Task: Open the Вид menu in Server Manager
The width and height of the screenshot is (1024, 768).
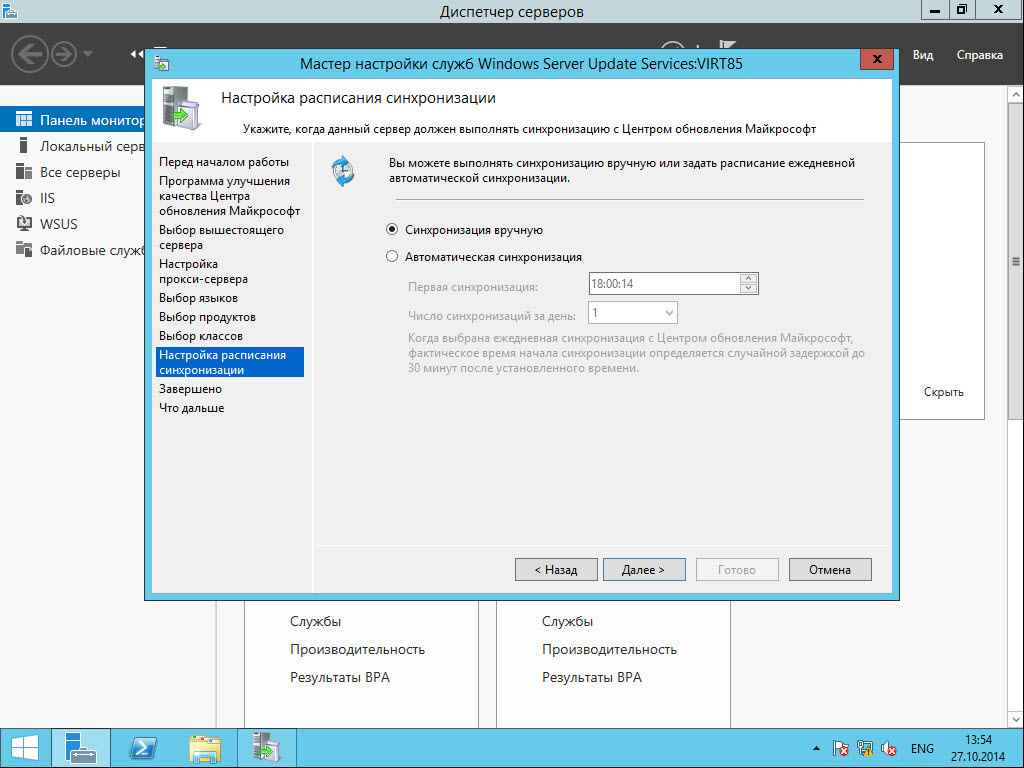Action: point(923,55)
